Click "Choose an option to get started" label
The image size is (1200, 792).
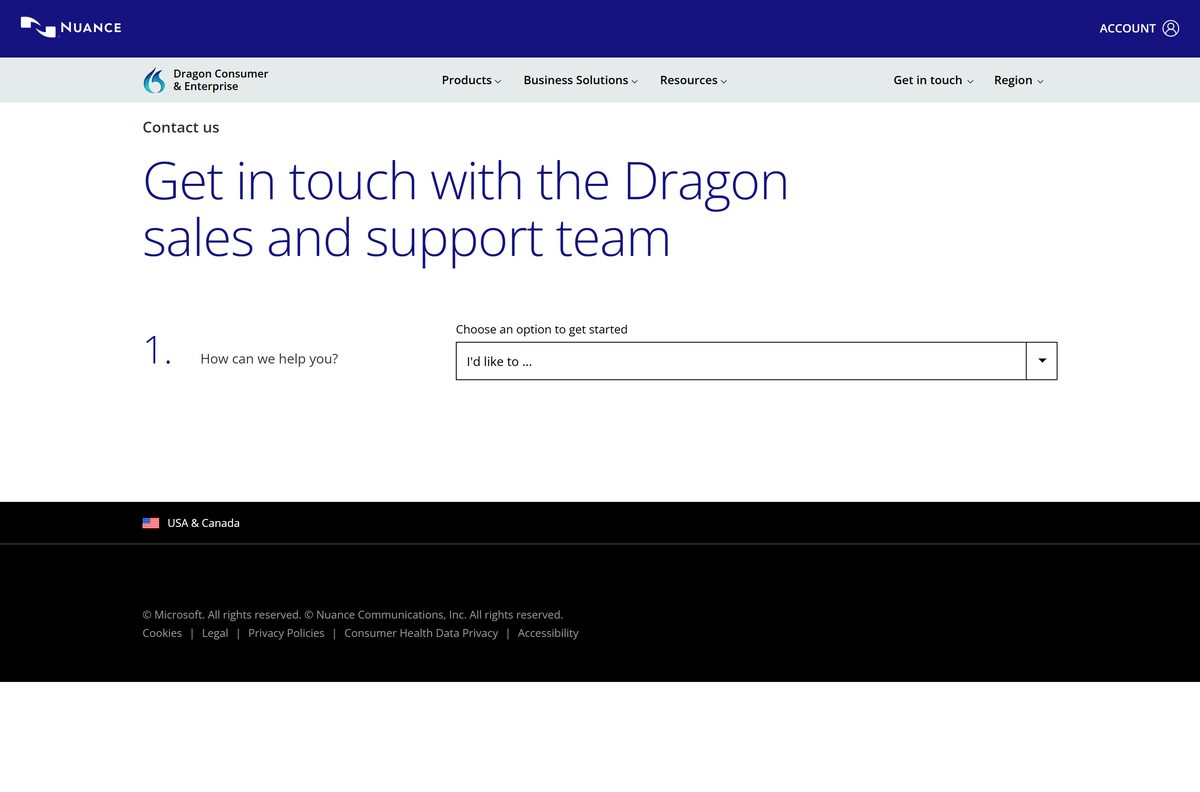pos(542,329)
